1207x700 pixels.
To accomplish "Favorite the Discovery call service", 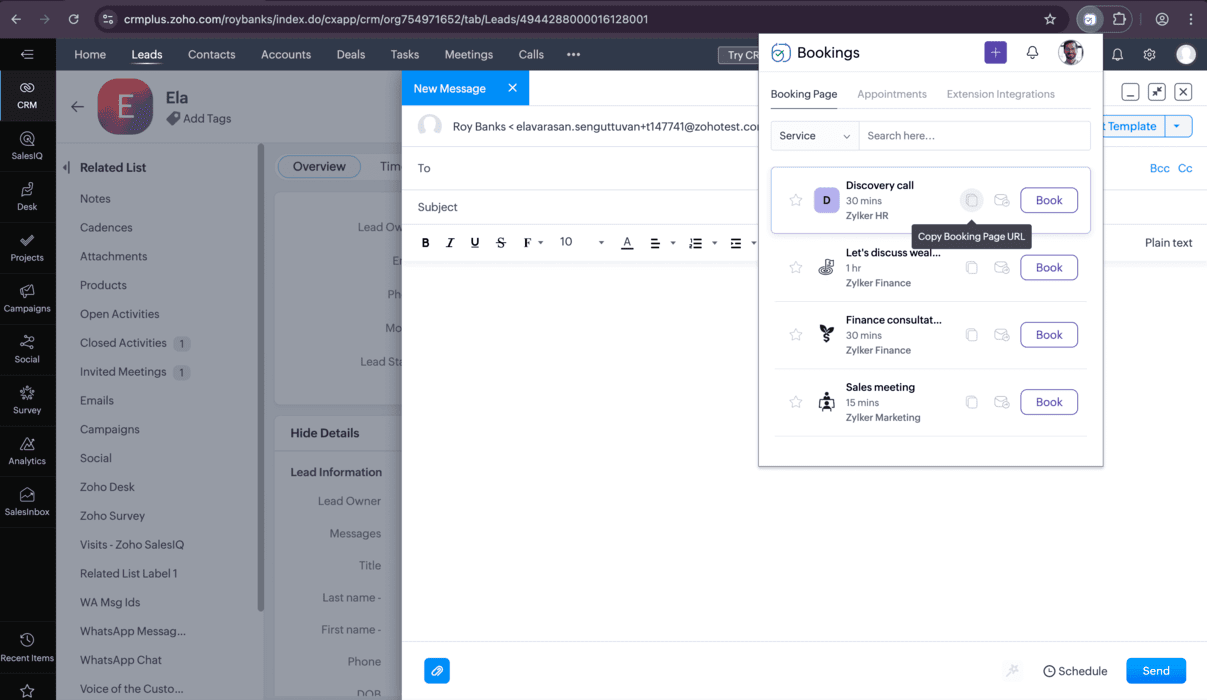I will (x=796, y=200).
